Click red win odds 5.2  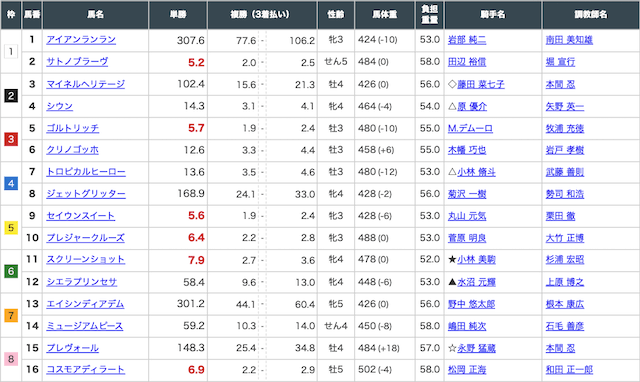(196, 62)
